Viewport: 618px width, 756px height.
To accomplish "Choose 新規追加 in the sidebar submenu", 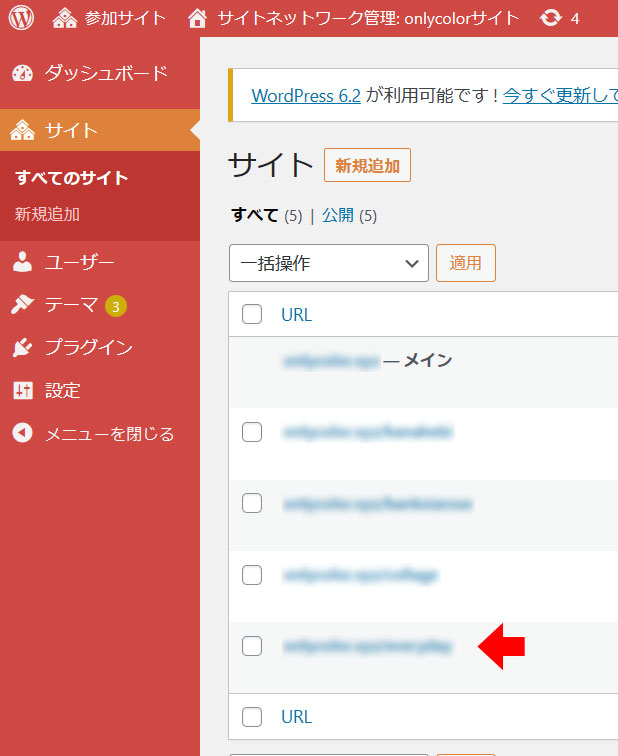I will (47, 214).
